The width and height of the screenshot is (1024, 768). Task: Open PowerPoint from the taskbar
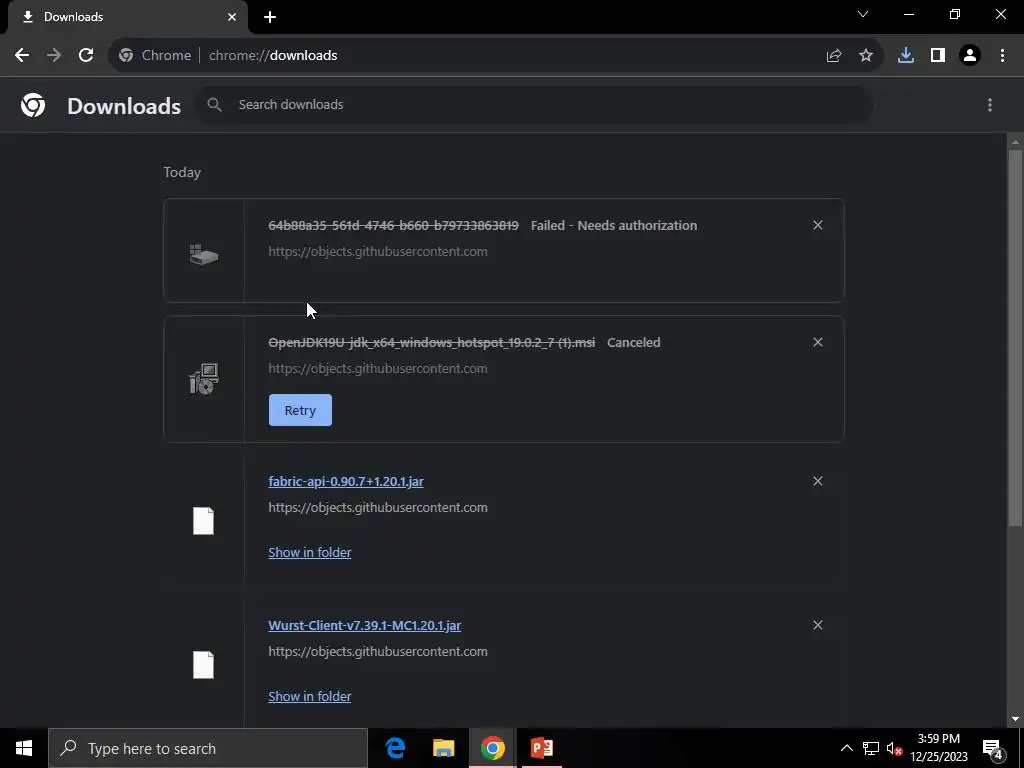point(541,748)
